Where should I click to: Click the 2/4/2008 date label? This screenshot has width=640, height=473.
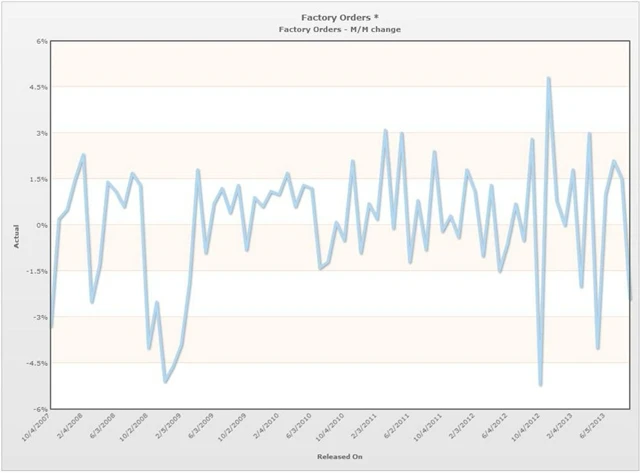tap(70, 425)
